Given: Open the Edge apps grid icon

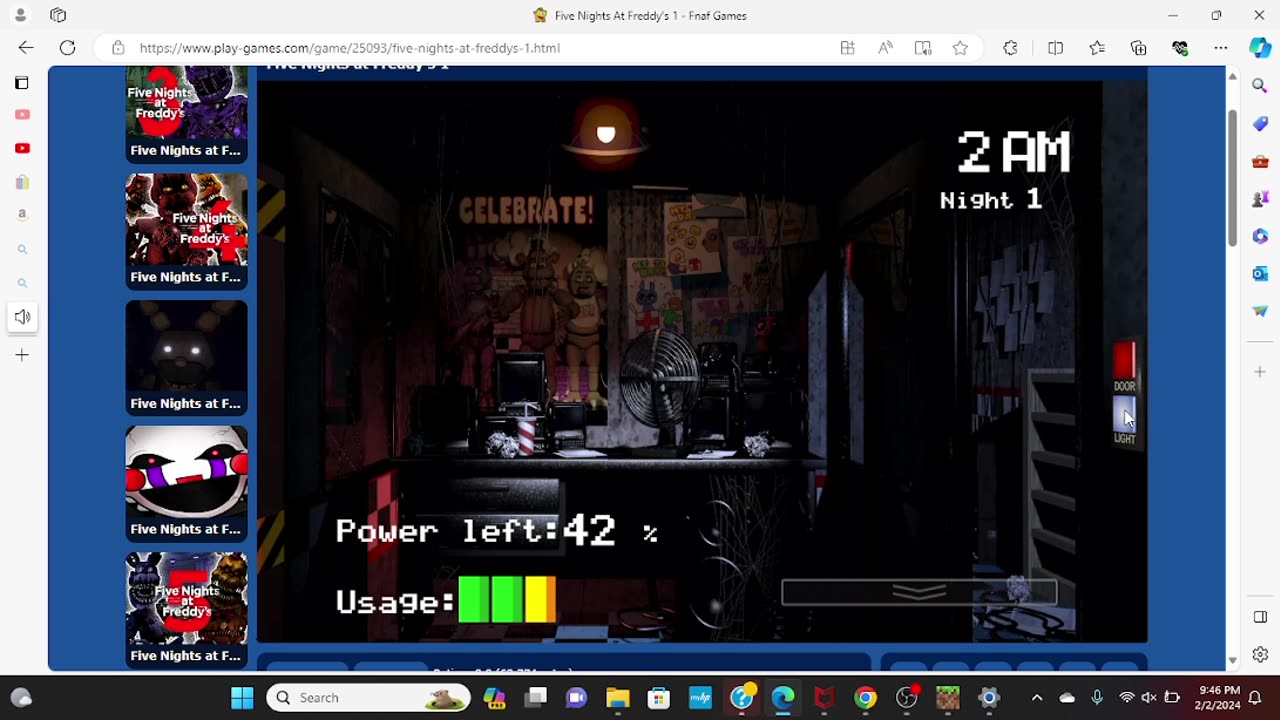Looking at the screenshot, I should (847, 48).
